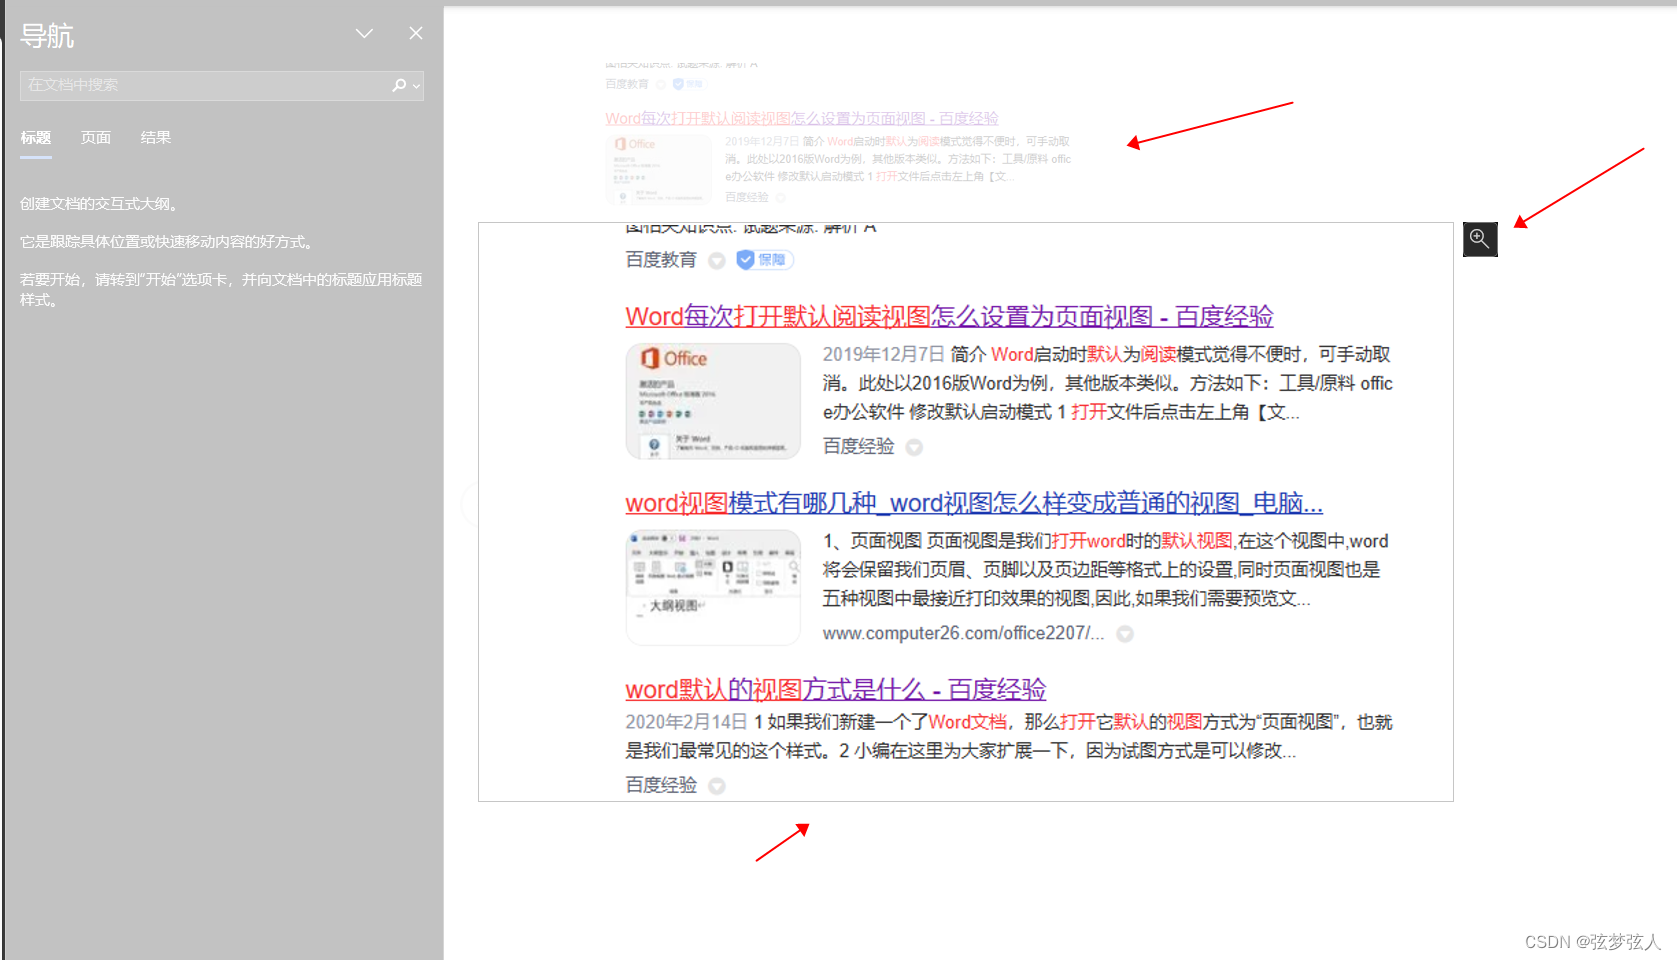Click the text 它是跟踪具体位置或快速移动内容的好方式。
This screenshot has width=1677, height=960.
[x=170, y=242]
